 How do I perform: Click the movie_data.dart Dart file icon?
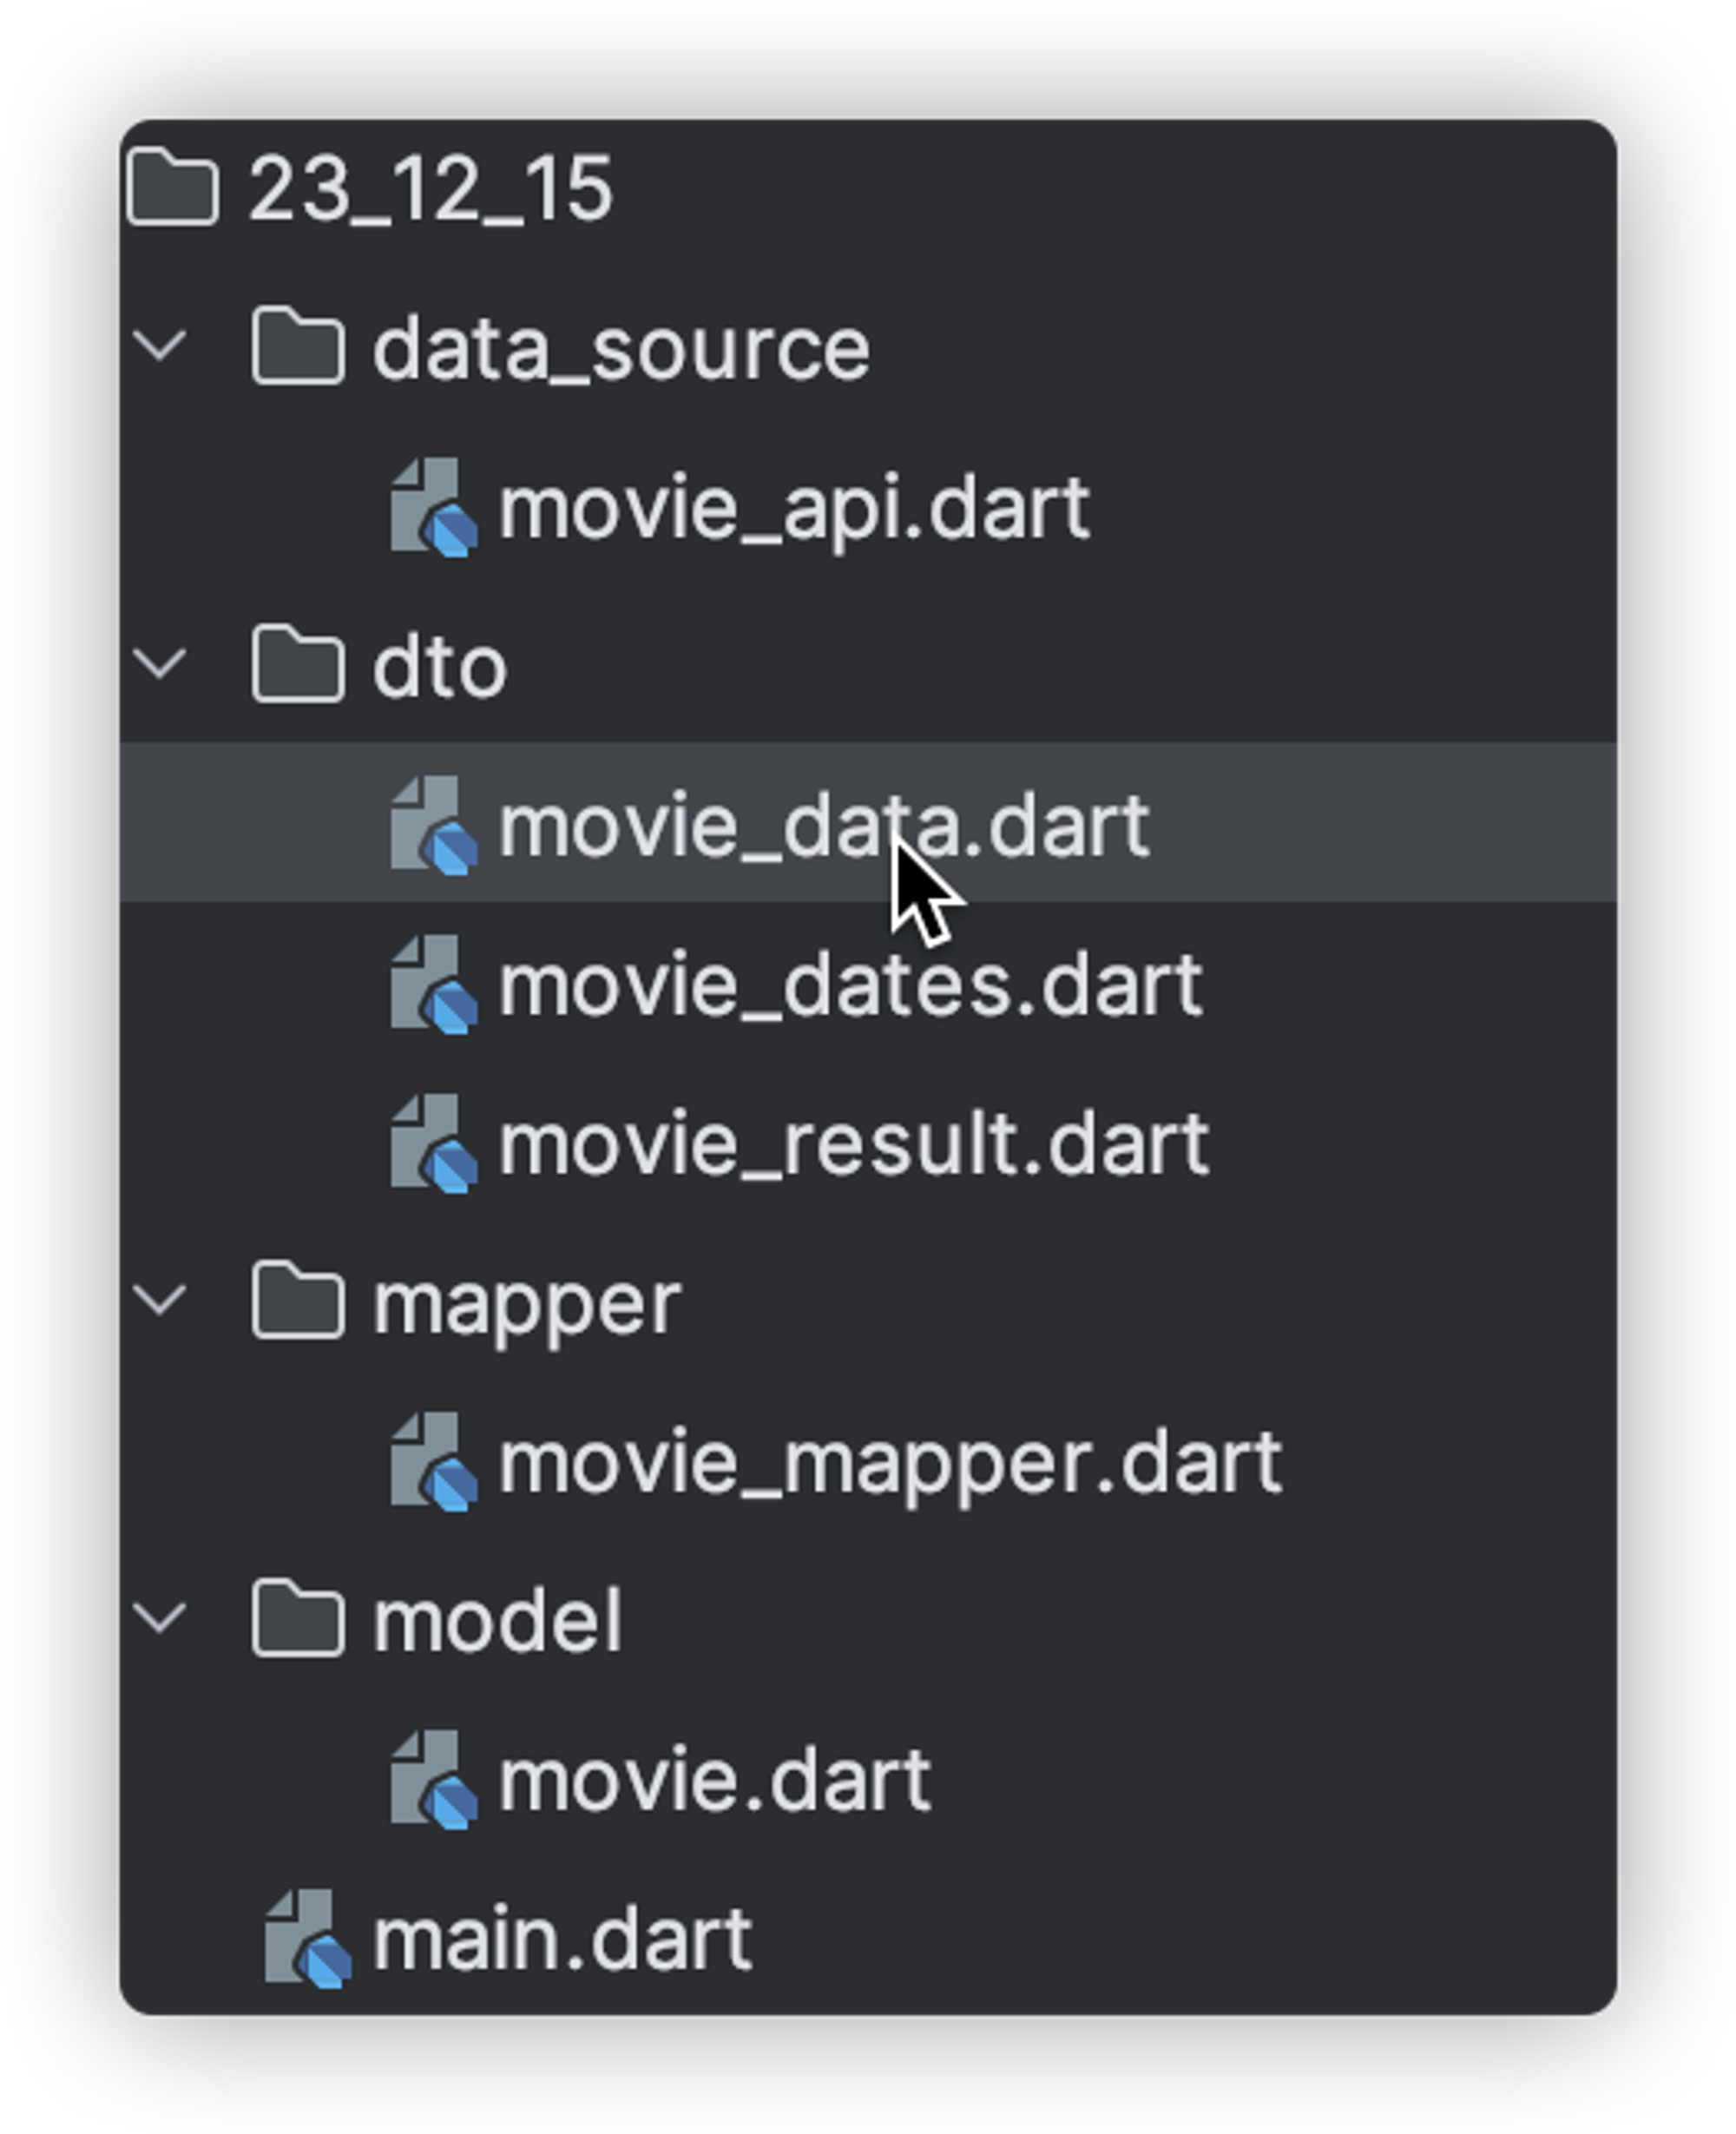(x=433, y=825)
